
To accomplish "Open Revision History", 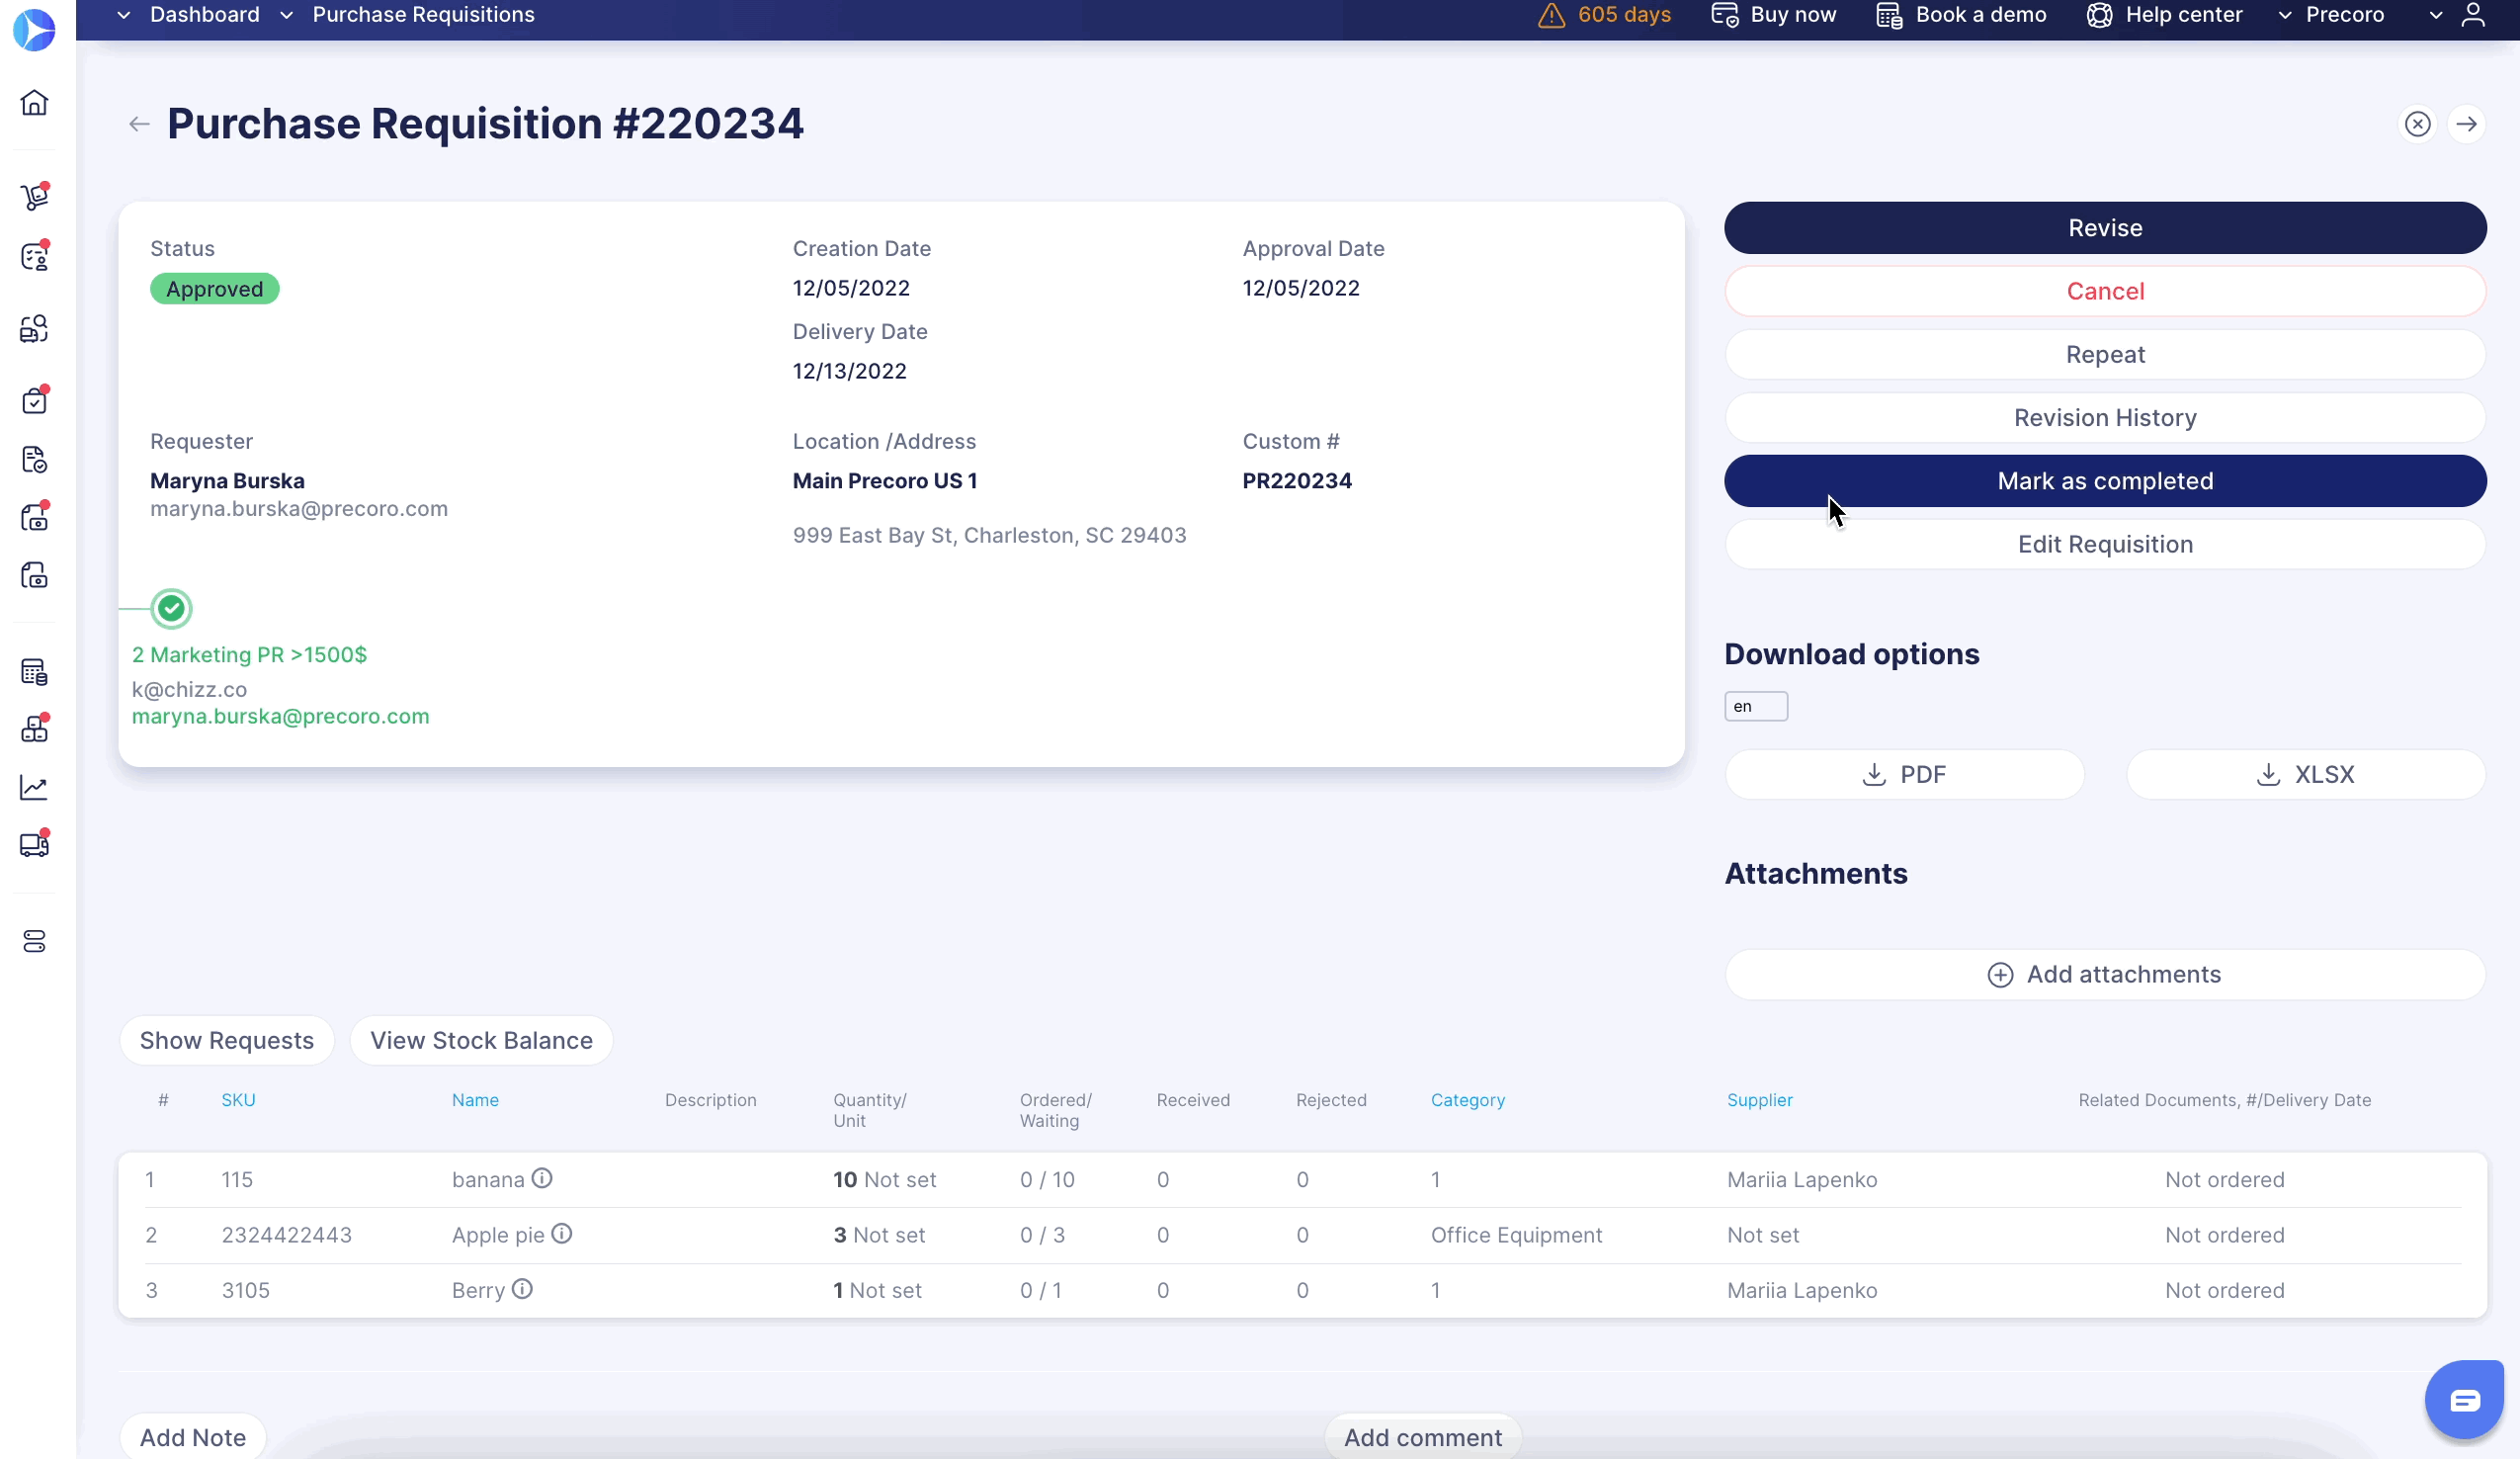I will click(x=2104, y=417).
